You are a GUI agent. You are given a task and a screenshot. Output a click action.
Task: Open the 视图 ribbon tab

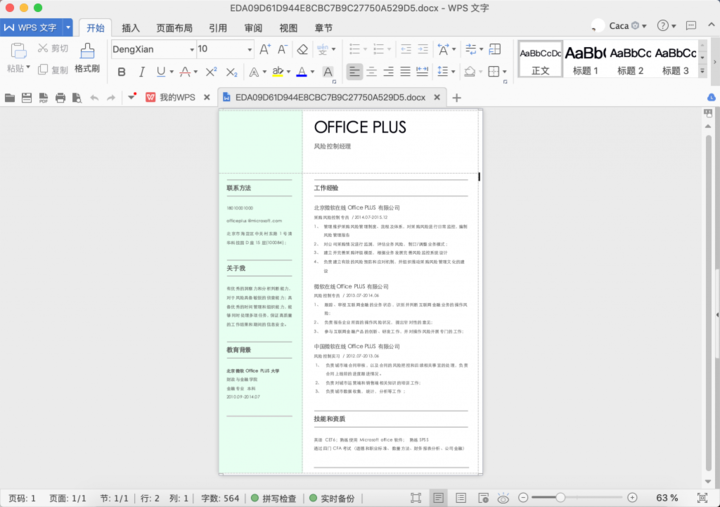288,28
